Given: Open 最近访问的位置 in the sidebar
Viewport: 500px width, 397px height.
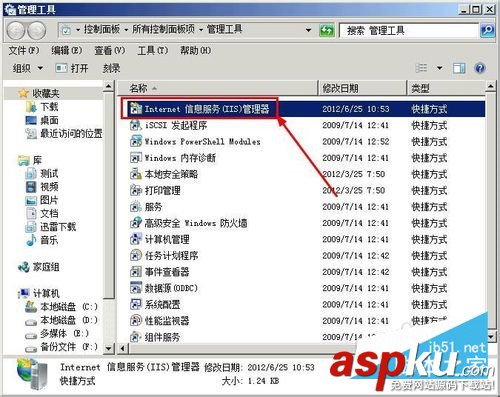Looking at the screenshot, I should (x=71, y=133).
